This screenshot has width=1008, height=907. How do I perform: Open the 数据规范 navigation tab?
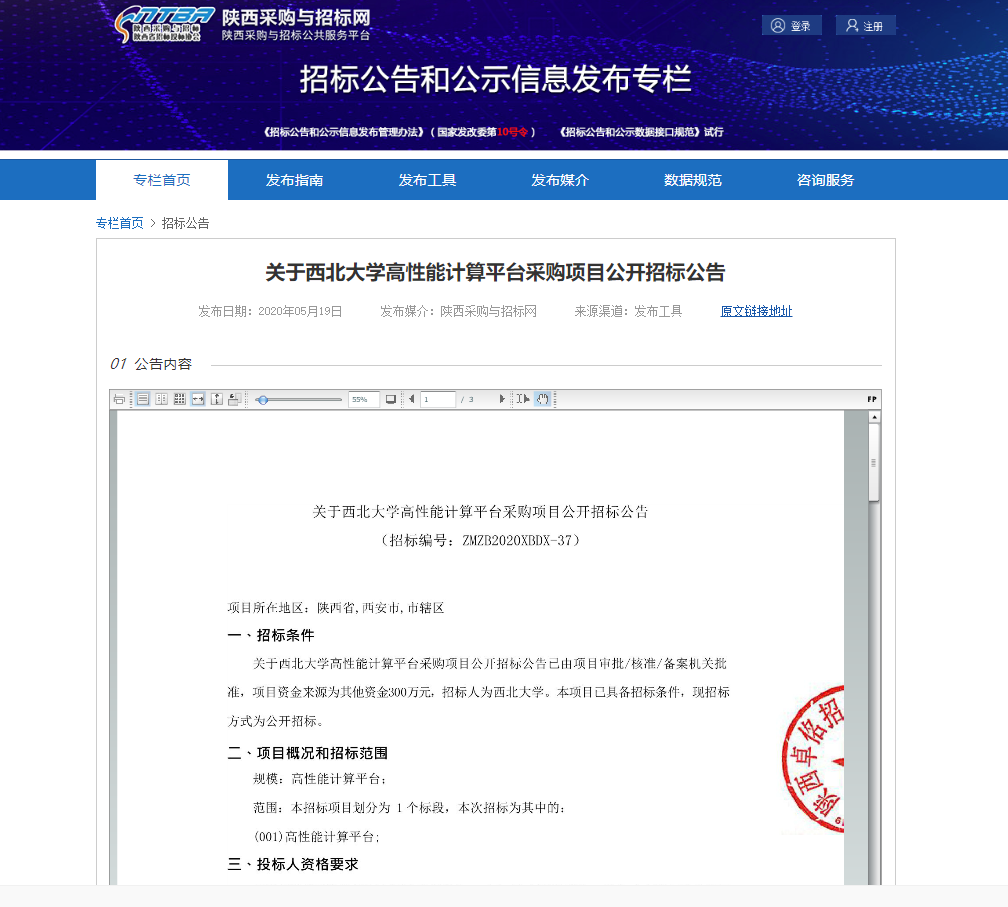[692, 181]
